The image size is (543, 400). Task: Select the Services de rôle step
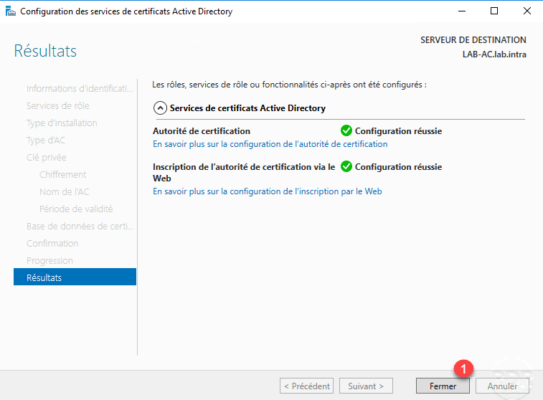[58, 106]
